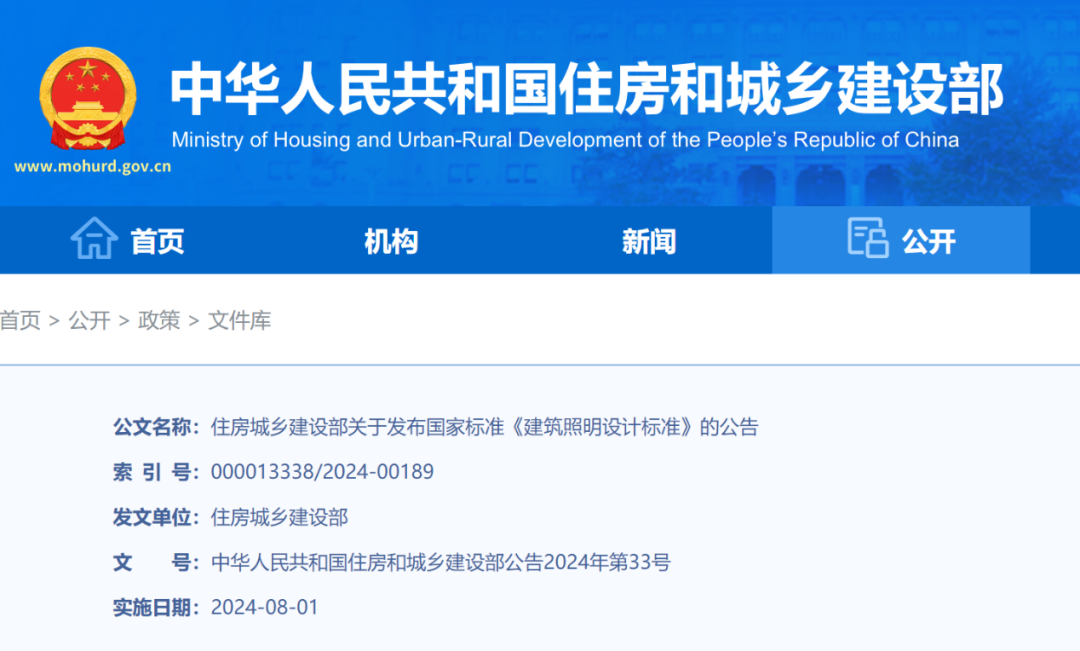Click the 中华人民共和国住房和城乡建设部 header title
This screenshot has height=651, width=1080.
click(x=587, y=89)
